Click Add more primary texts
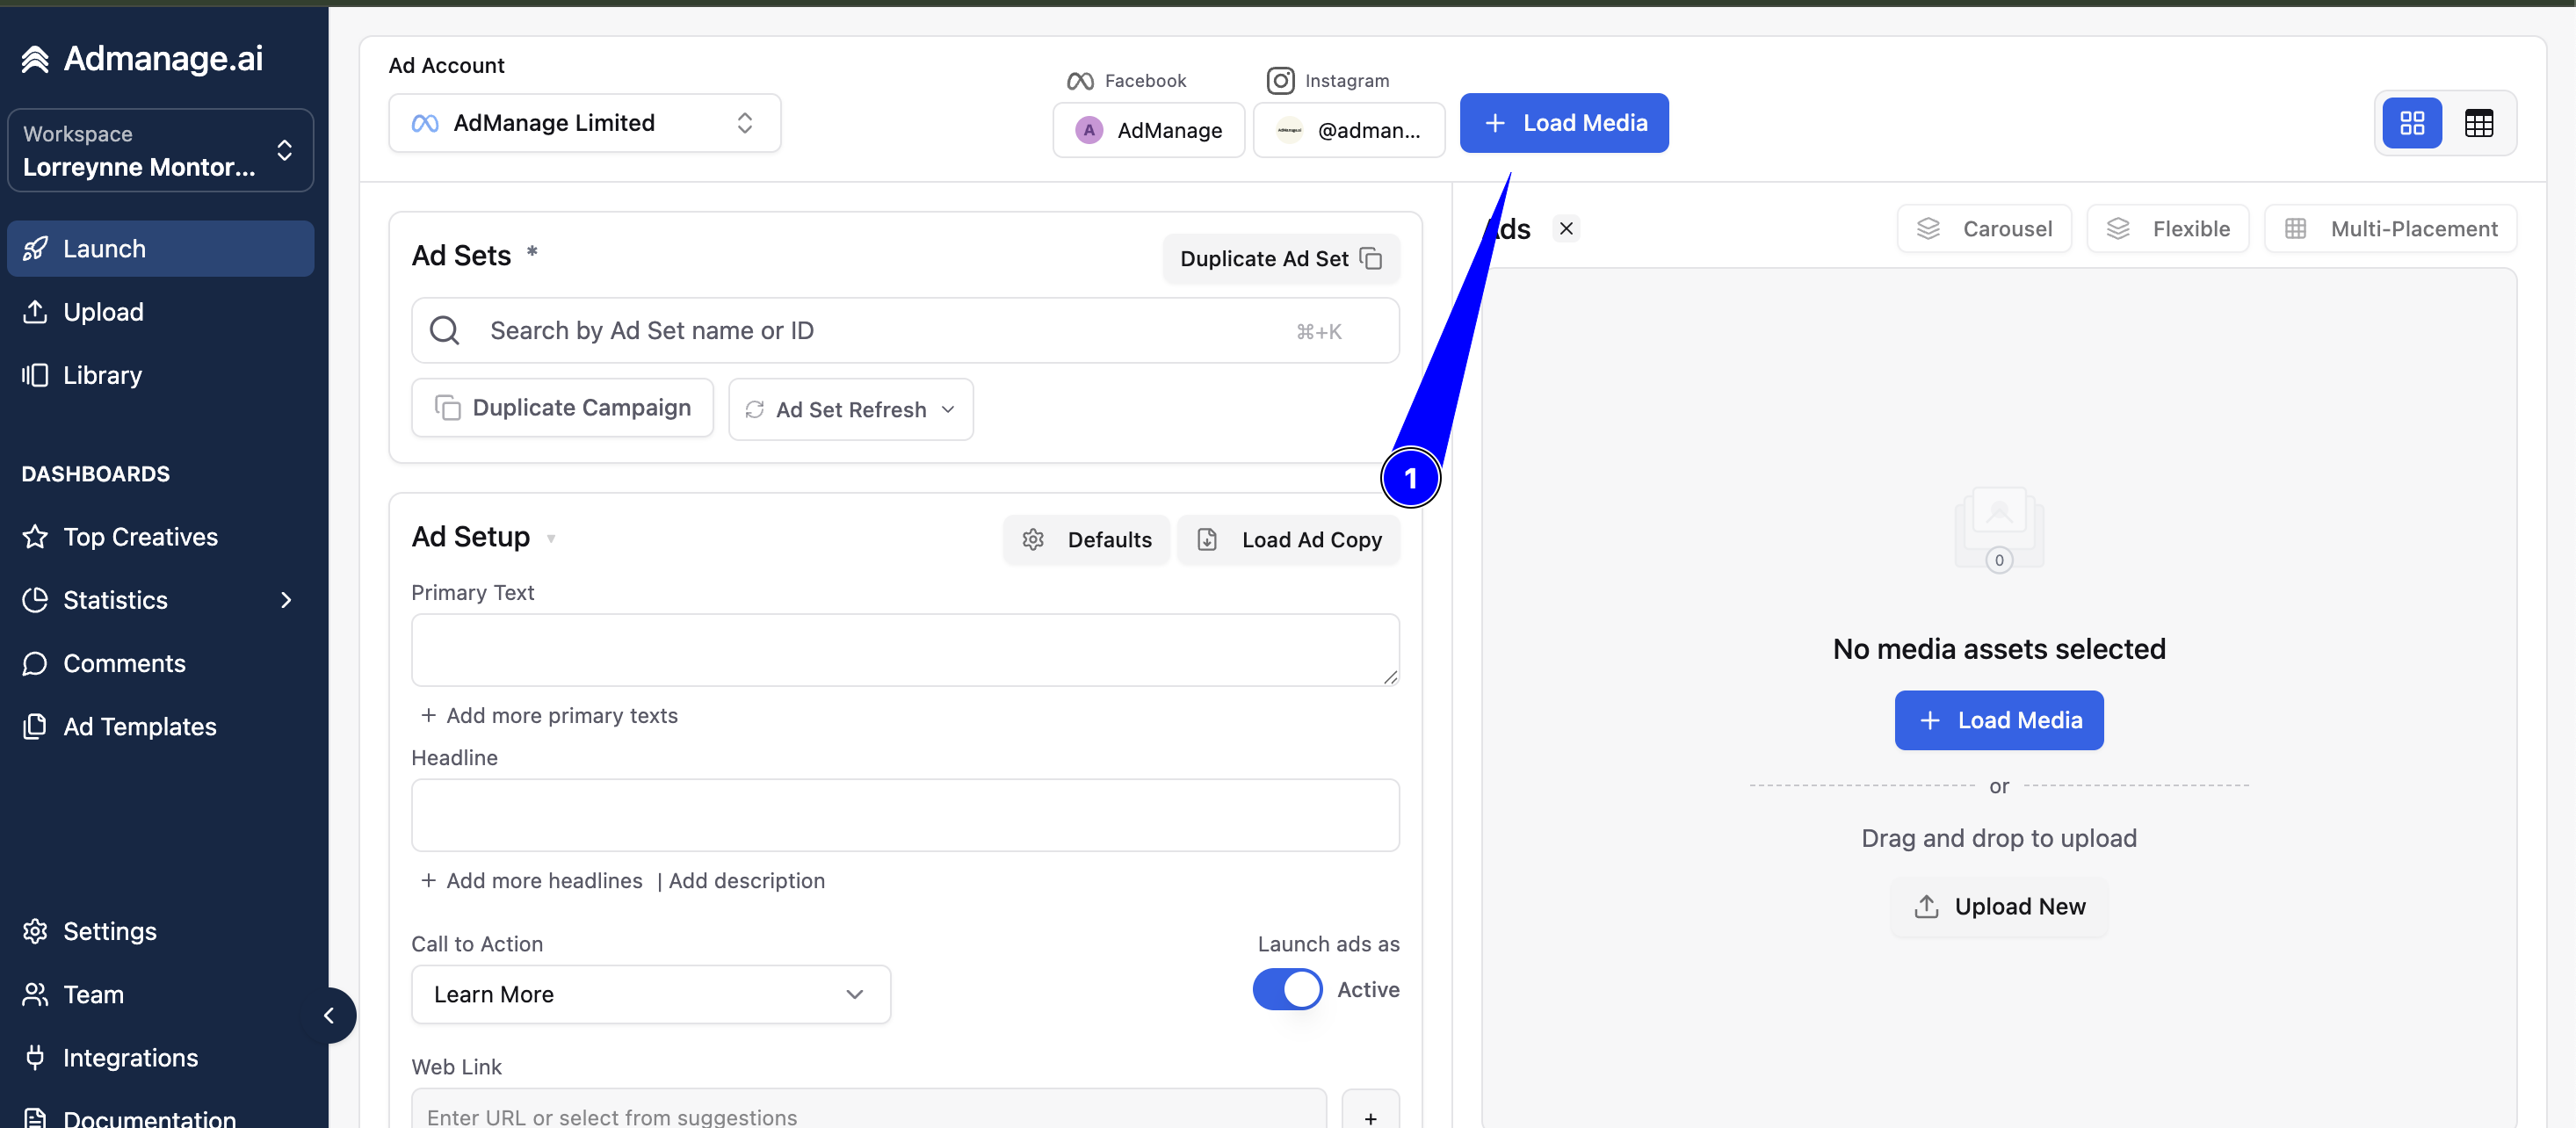The height and width of the screenshot is (1128, 2576). (549, 715)
